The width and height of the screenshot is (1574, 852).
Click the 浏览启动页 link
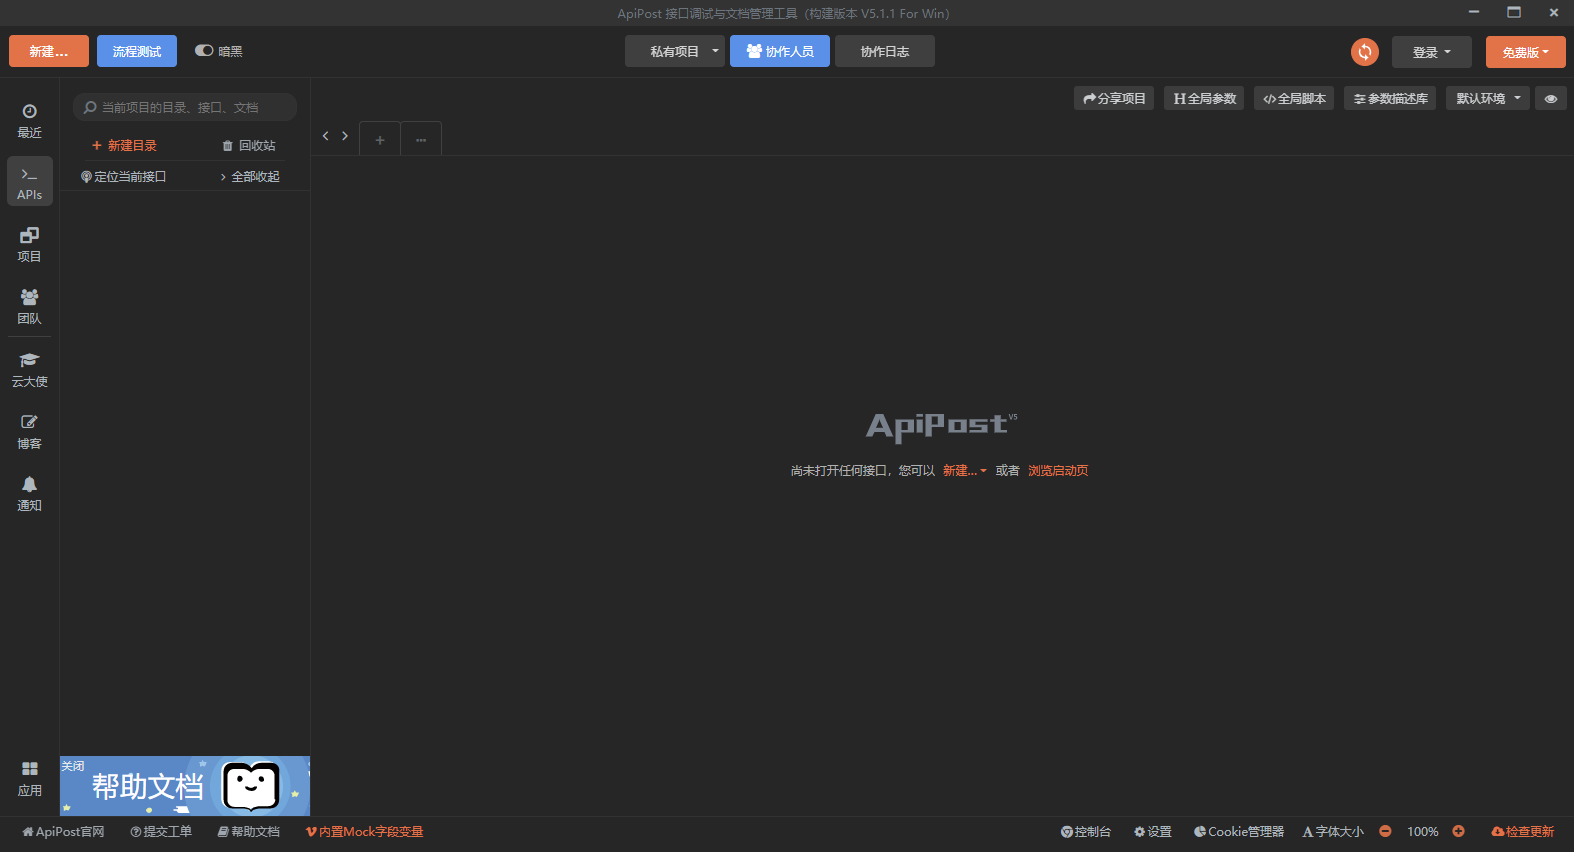pos(1058,471)
